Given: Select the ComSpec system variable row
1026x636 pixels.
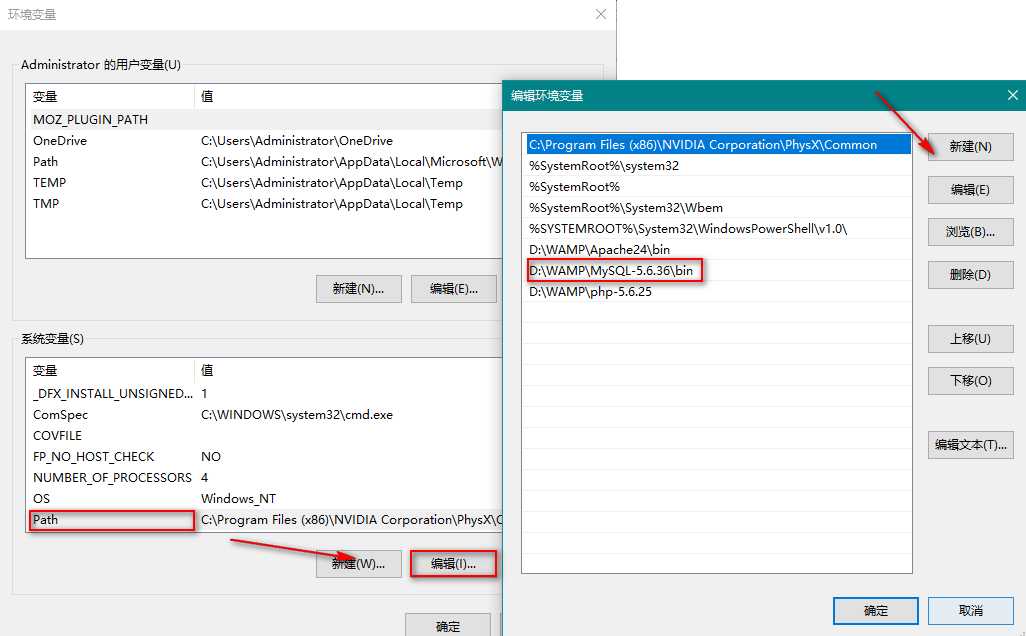Looking at the screenshot, I should click(x=264, y=414).
